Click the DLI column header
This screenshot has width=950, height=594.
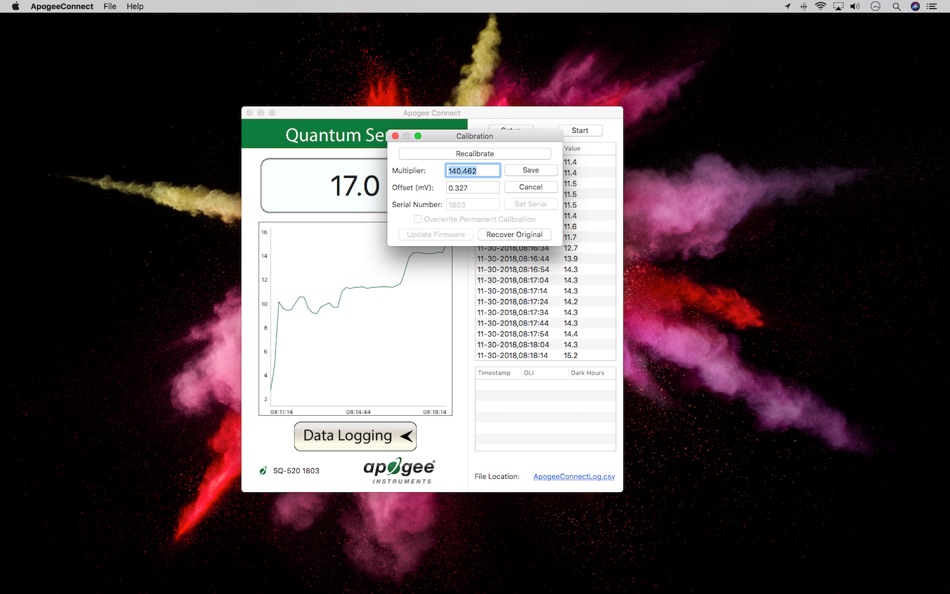click(x=529, y=373)
